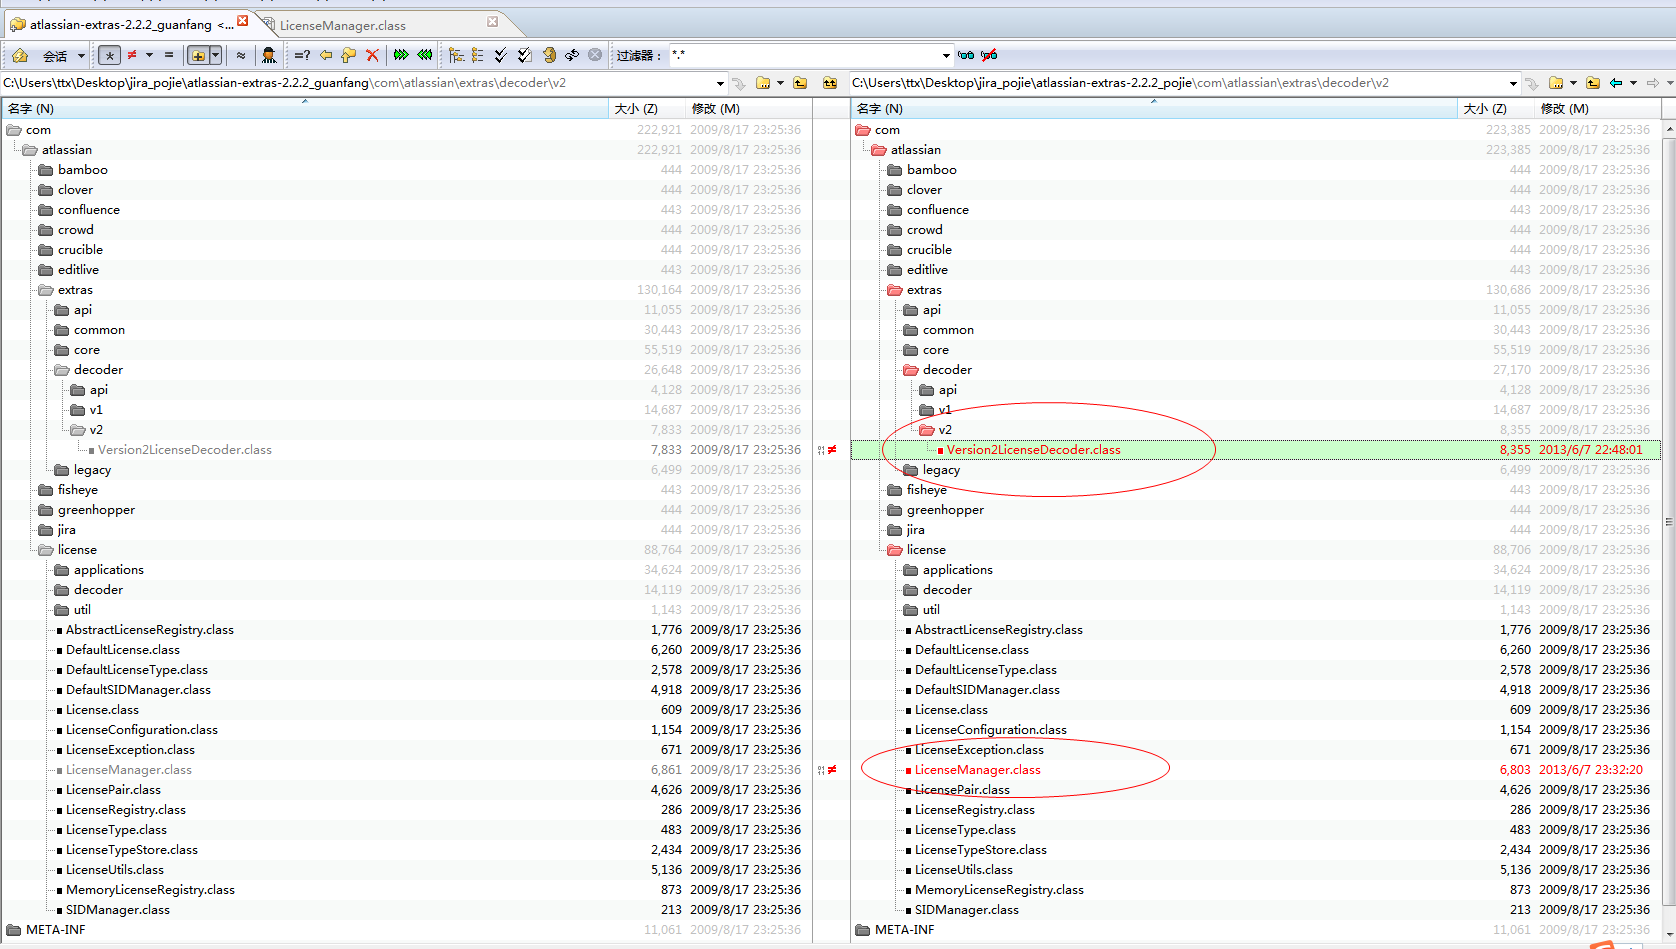The width and height of the screenshot is (1676, 949).
Task: Open the right path history dropdown
Action: (1513, 83)
